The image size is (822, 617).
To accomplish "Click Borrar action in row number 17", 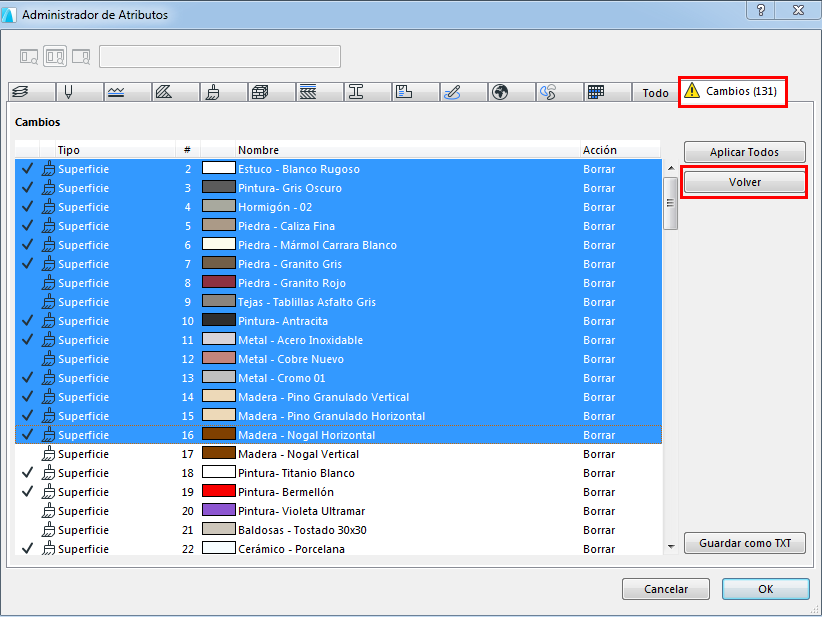I will [599, 454].
